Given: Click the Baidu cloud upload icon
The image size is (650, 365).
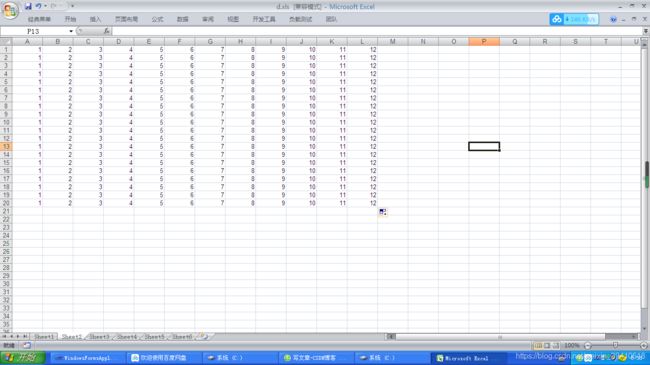Looking at the screenshot, I should click(x=557, y=19).
